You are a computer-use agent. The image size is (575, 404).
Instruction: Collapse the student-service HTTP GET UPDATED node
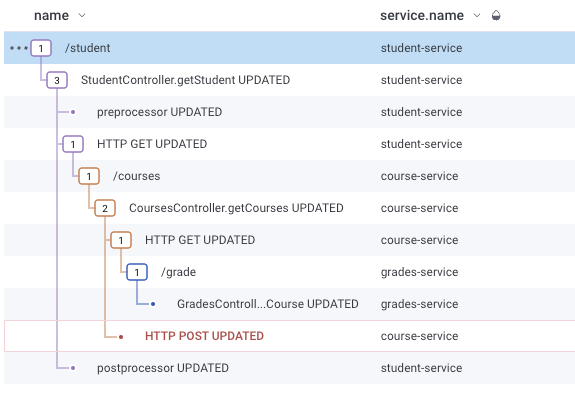pos(73,144)
